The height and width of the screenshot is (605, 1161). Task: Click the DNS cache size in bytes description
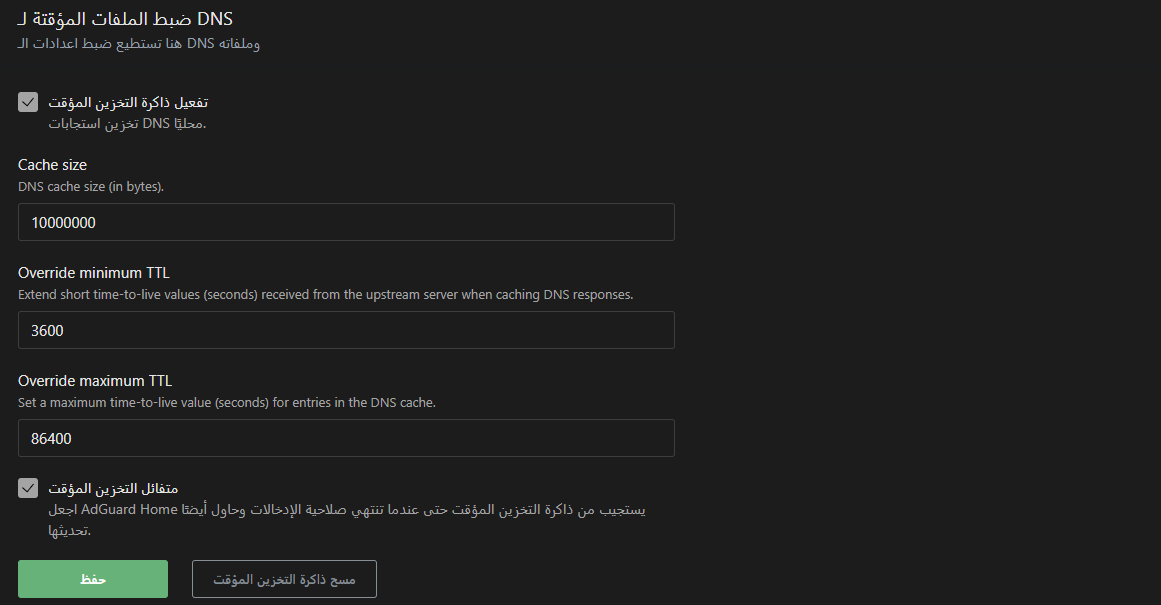pos(89,186)
